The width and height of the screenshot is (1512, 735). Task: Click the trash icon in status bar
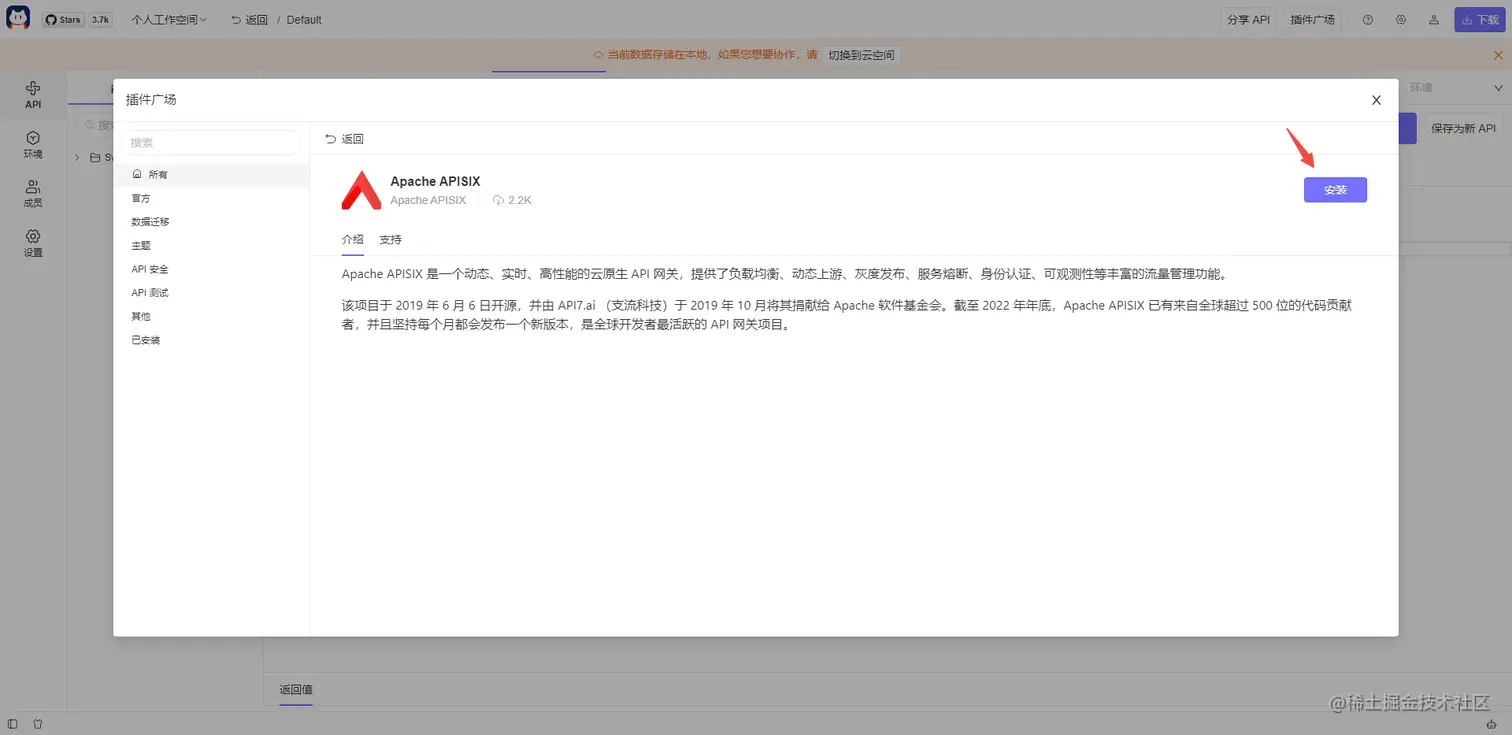click(38, 723)
